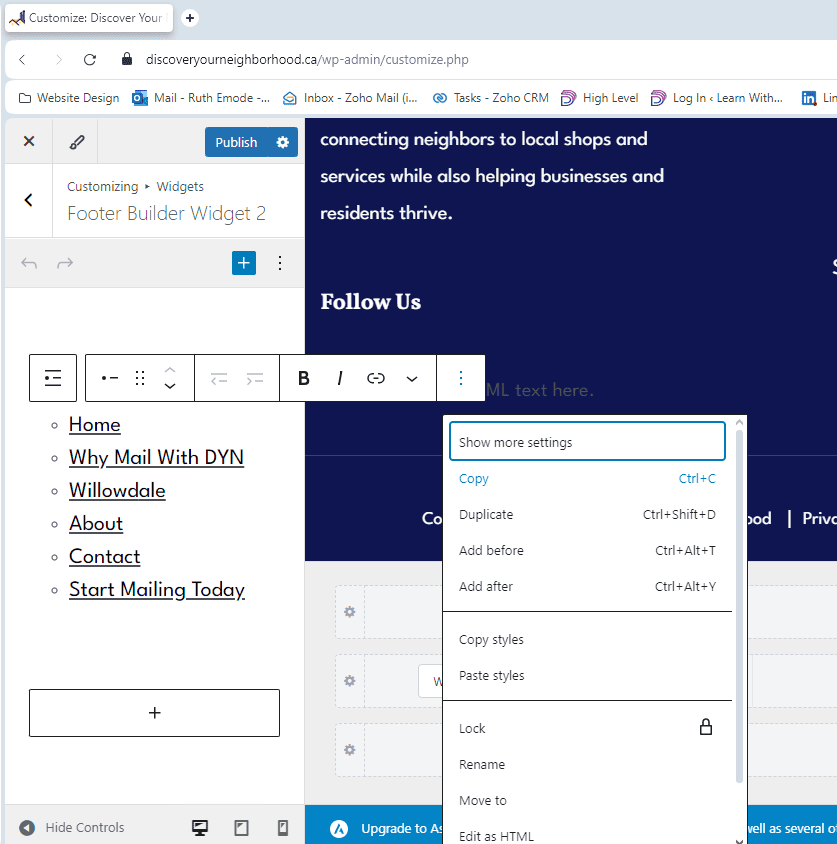Insert a link using the link icon

[376, 378]
